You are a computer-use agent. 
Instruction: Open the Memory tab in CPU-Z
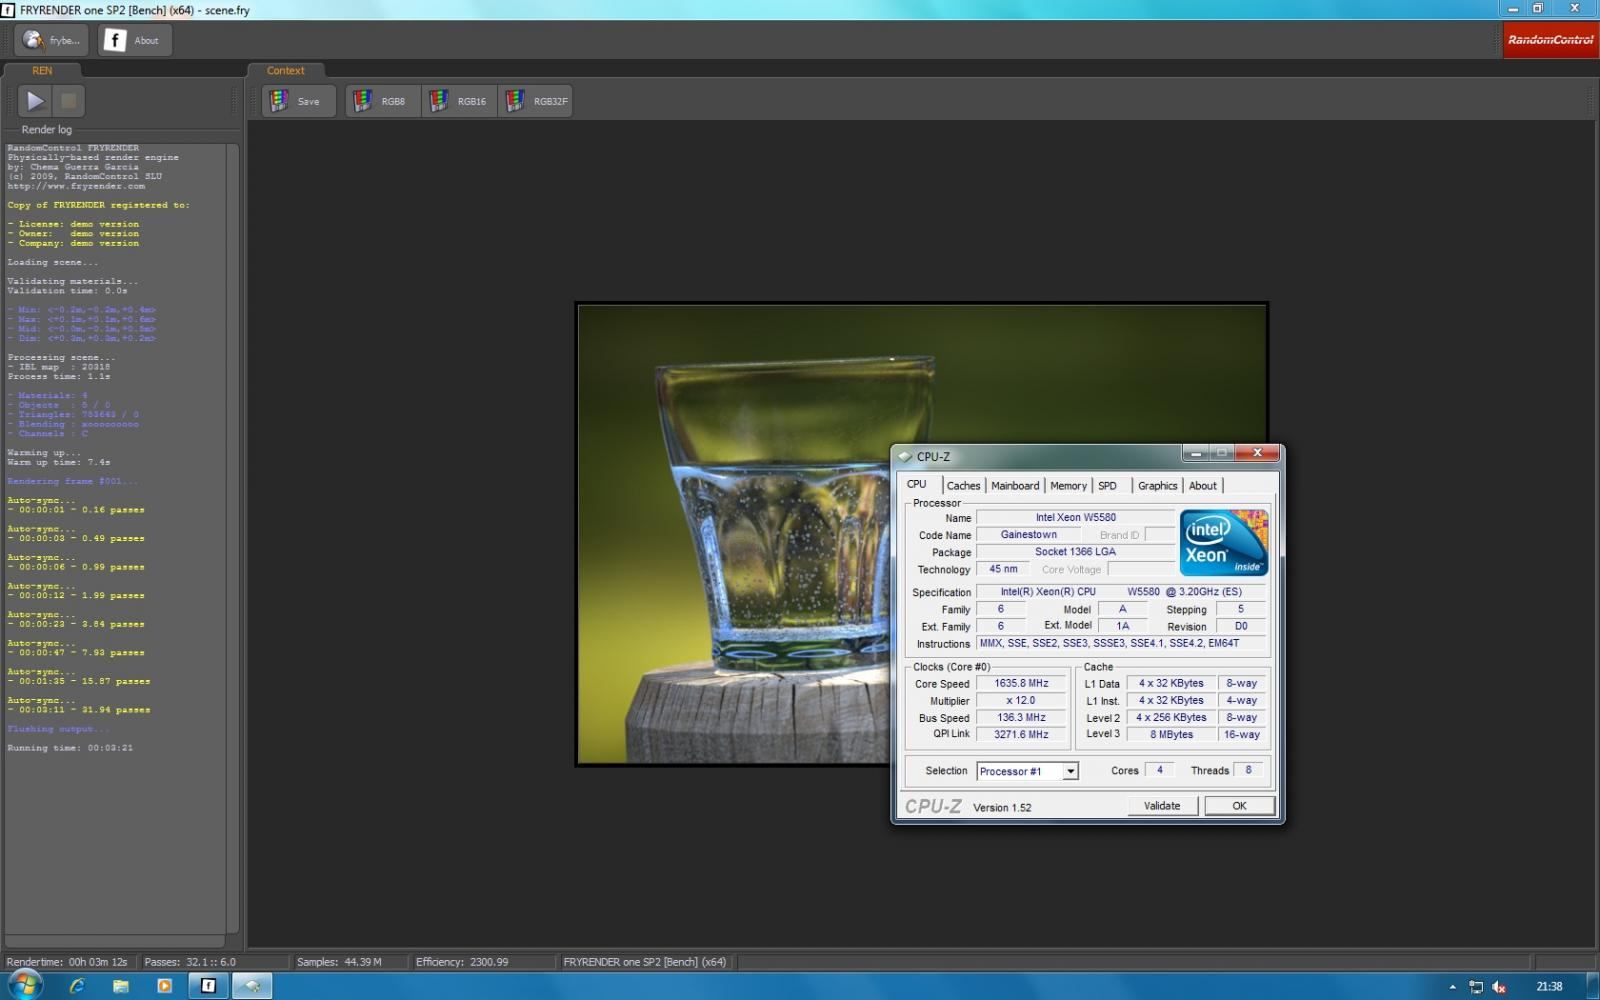click(1068, 486)
